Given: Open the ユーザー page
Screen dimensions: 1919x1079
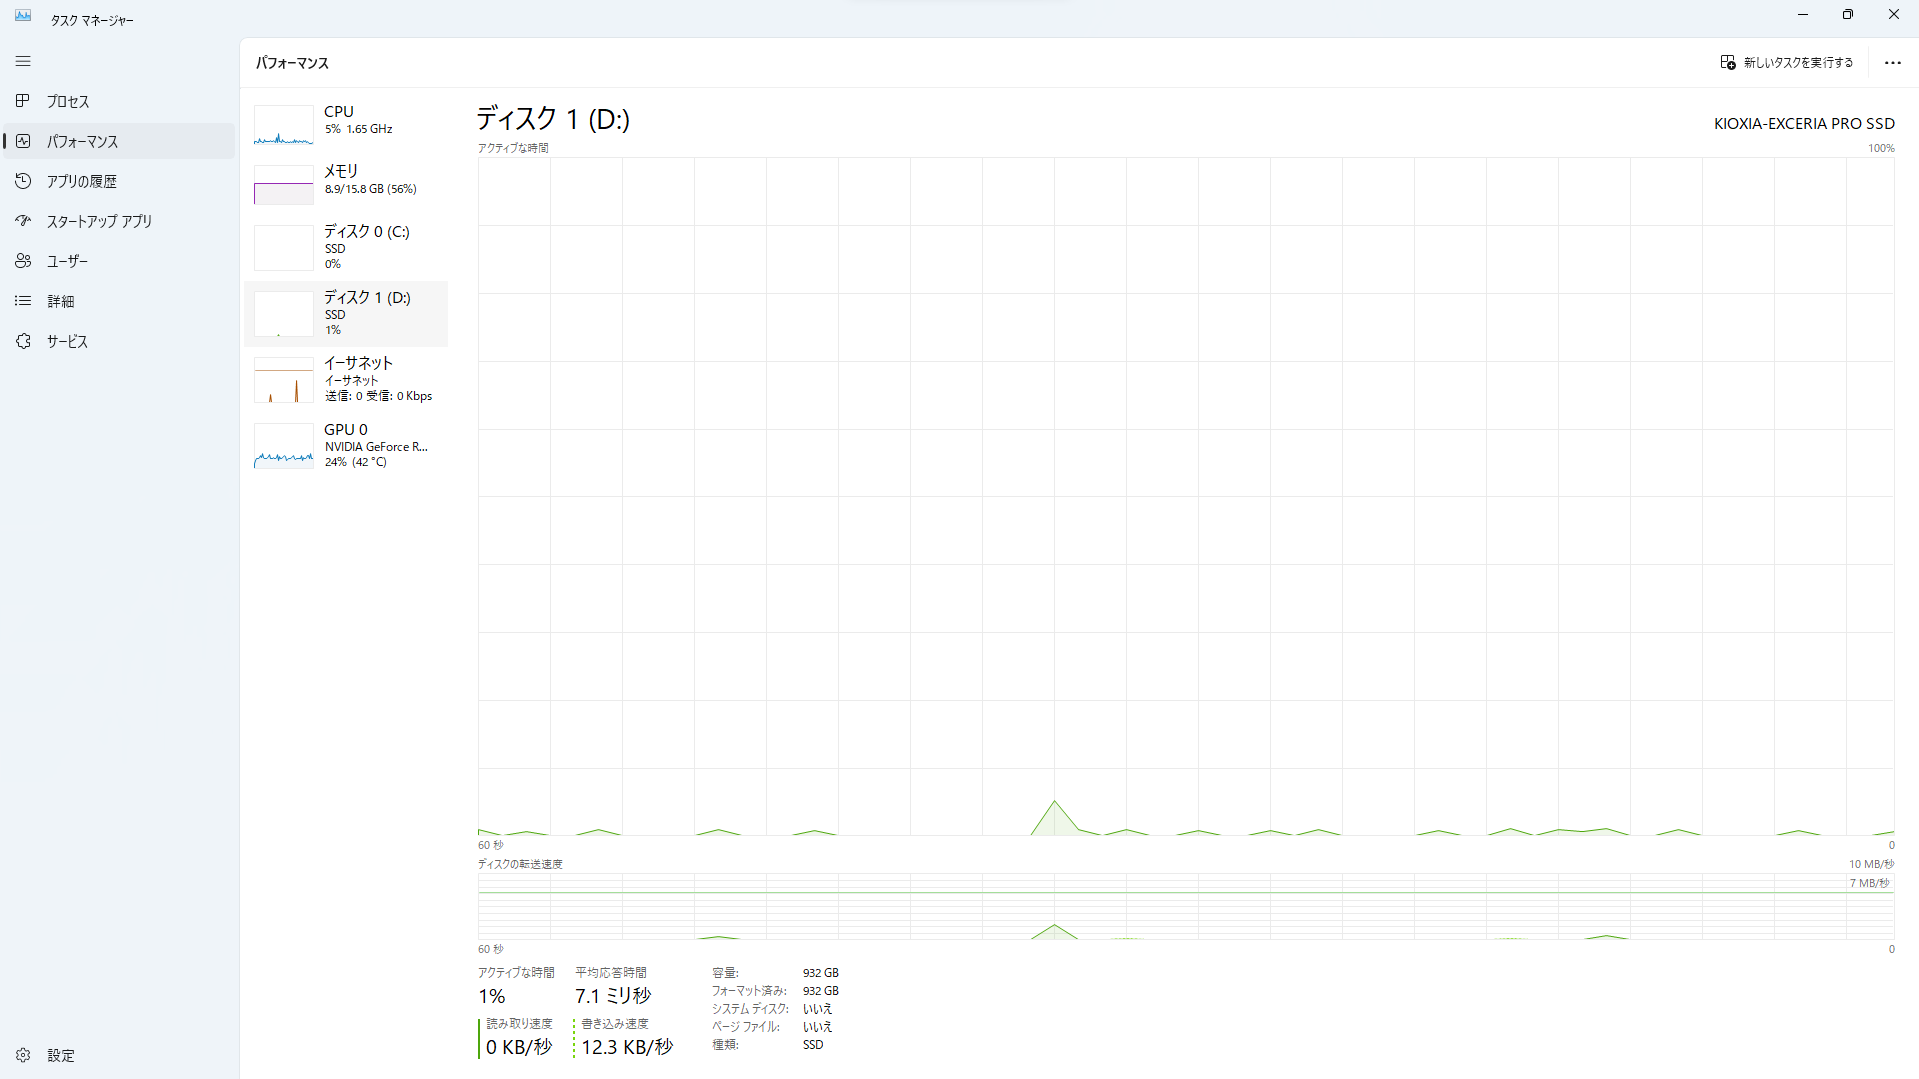Looking at the screenshot, I should (x=119, y=261).
